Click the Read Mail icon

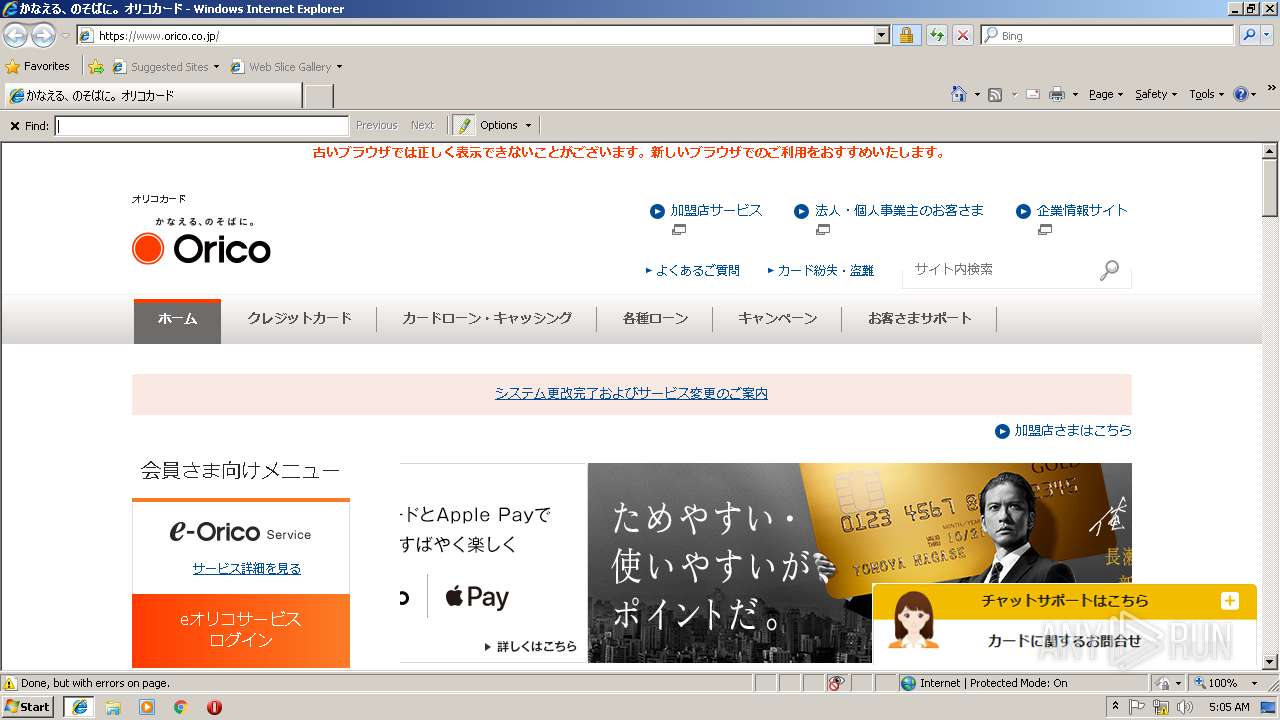1033,94
